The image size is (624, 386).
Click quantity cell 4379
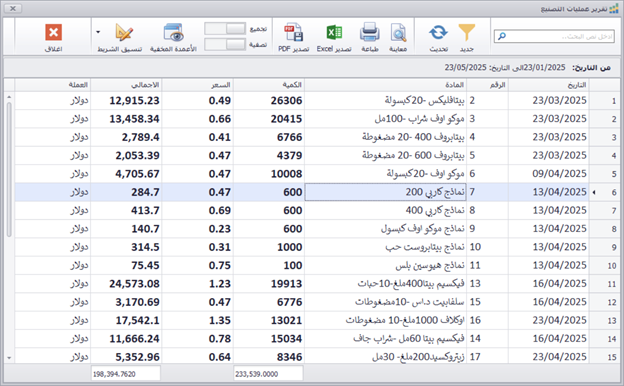click(269, 155)
